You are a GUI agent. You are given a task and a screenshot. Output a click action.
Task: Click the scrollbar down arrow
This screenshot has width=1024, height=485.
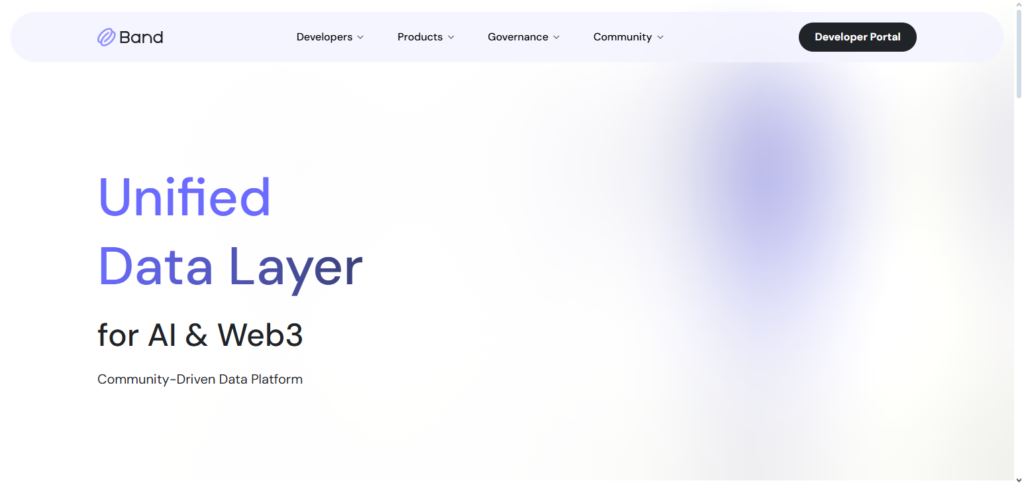[x=1018, y=480]
